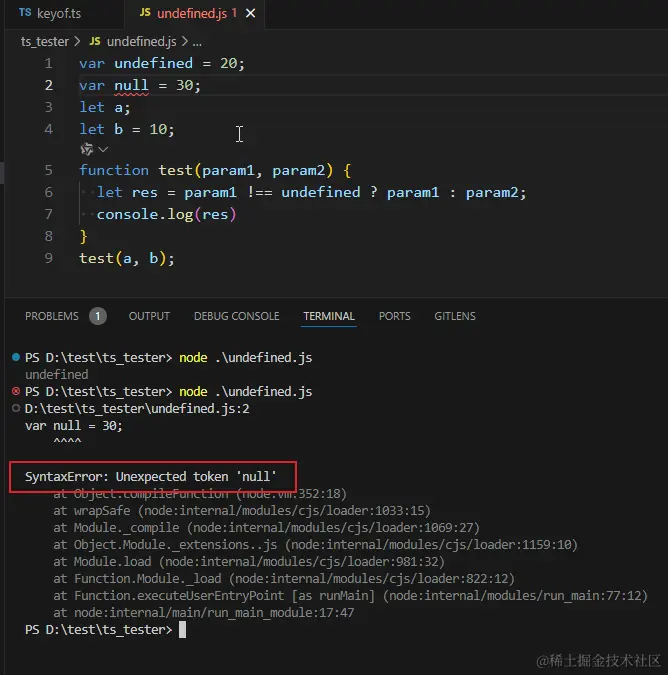Click 'SyntaxError: Unexpected token' message in terminal
Viewport: 668px width, 675px height.
pos(151,477)
